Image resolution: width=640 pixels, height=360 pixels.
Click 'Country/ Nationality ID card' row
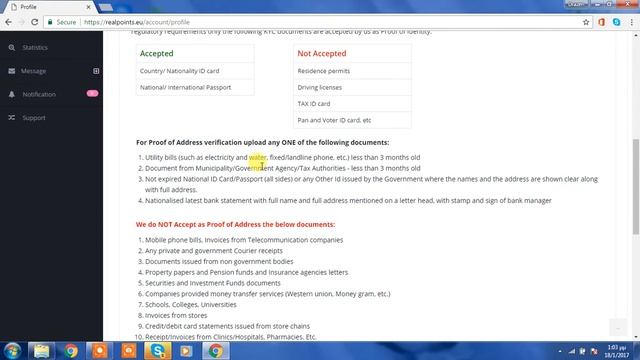[195, 71]
